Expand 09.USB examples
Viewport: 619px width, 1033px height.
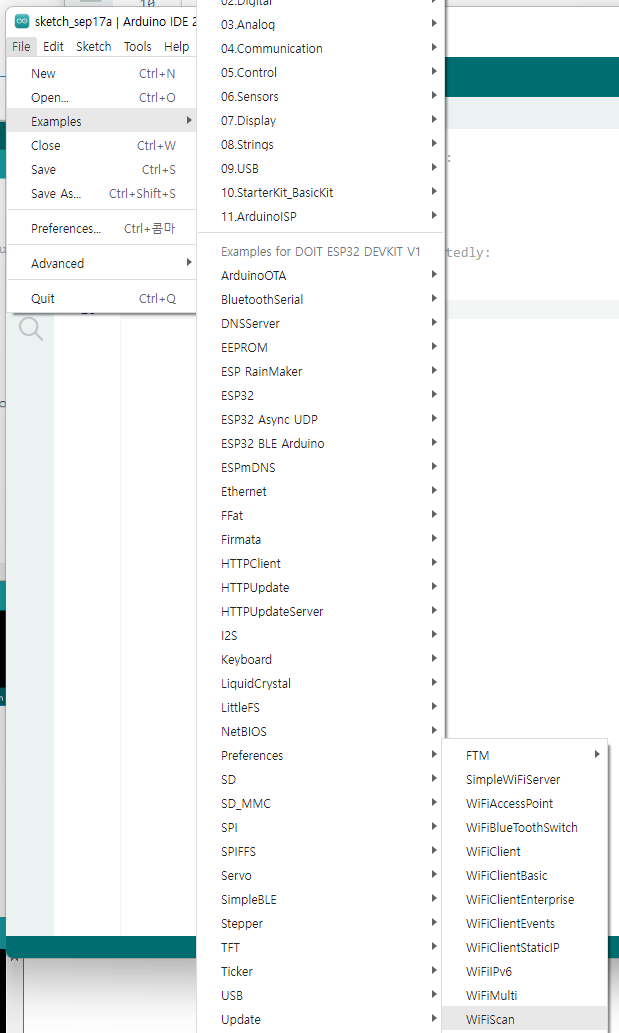click(x=321, y=169)
